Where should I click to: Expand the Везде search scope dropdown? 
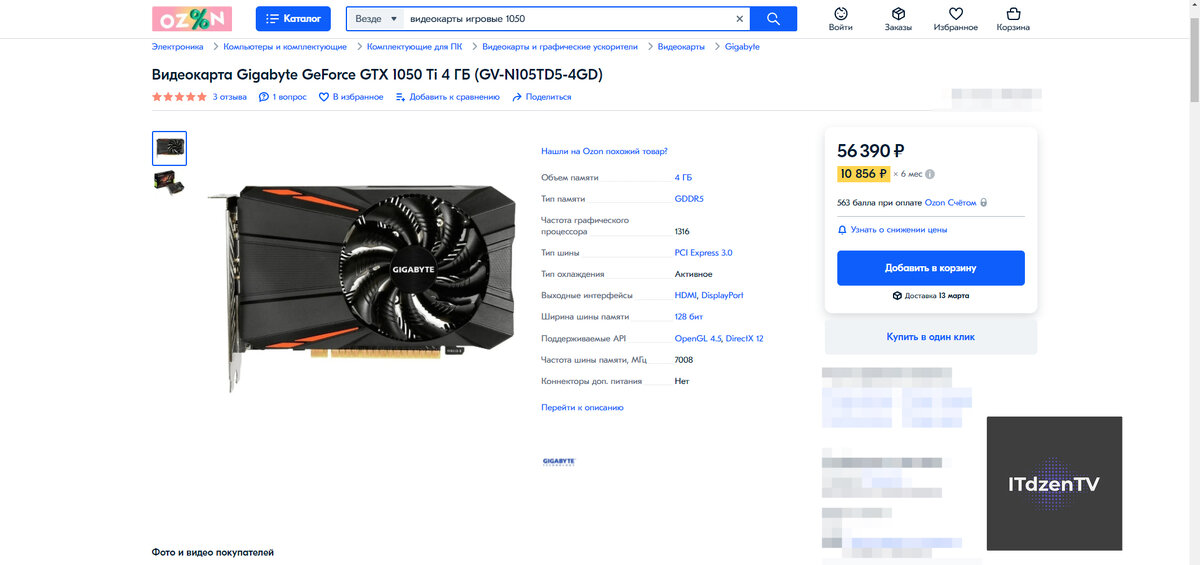376,19
